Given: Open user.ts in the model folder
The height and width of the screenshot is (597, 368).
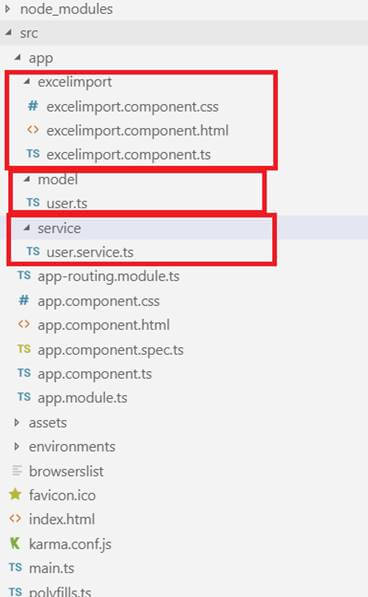Looking at the screenshot, I should [x=67, y=203].
